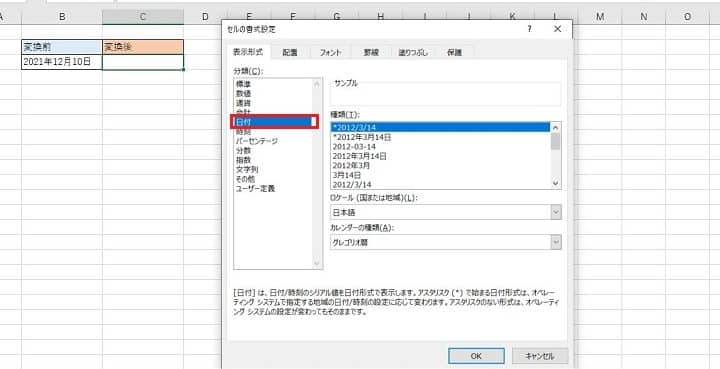Close the cell format dialog
This screenshot has height=369, width=720.
[x=558, y=29]
